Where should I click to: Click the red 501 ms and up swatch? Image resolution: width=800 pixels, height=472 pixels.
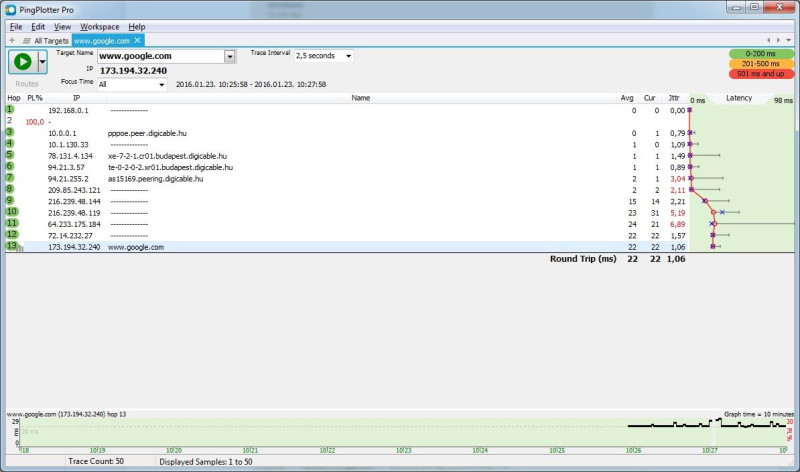coord(761,74)
